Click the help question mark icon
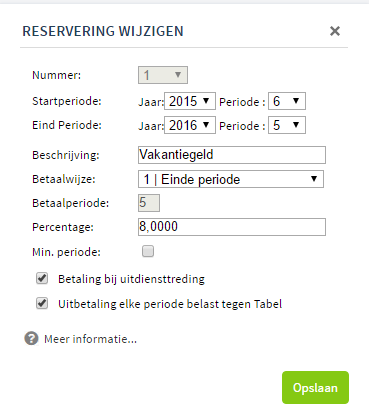The height and width of the screenshot is (419, 369). coord(31,339)
